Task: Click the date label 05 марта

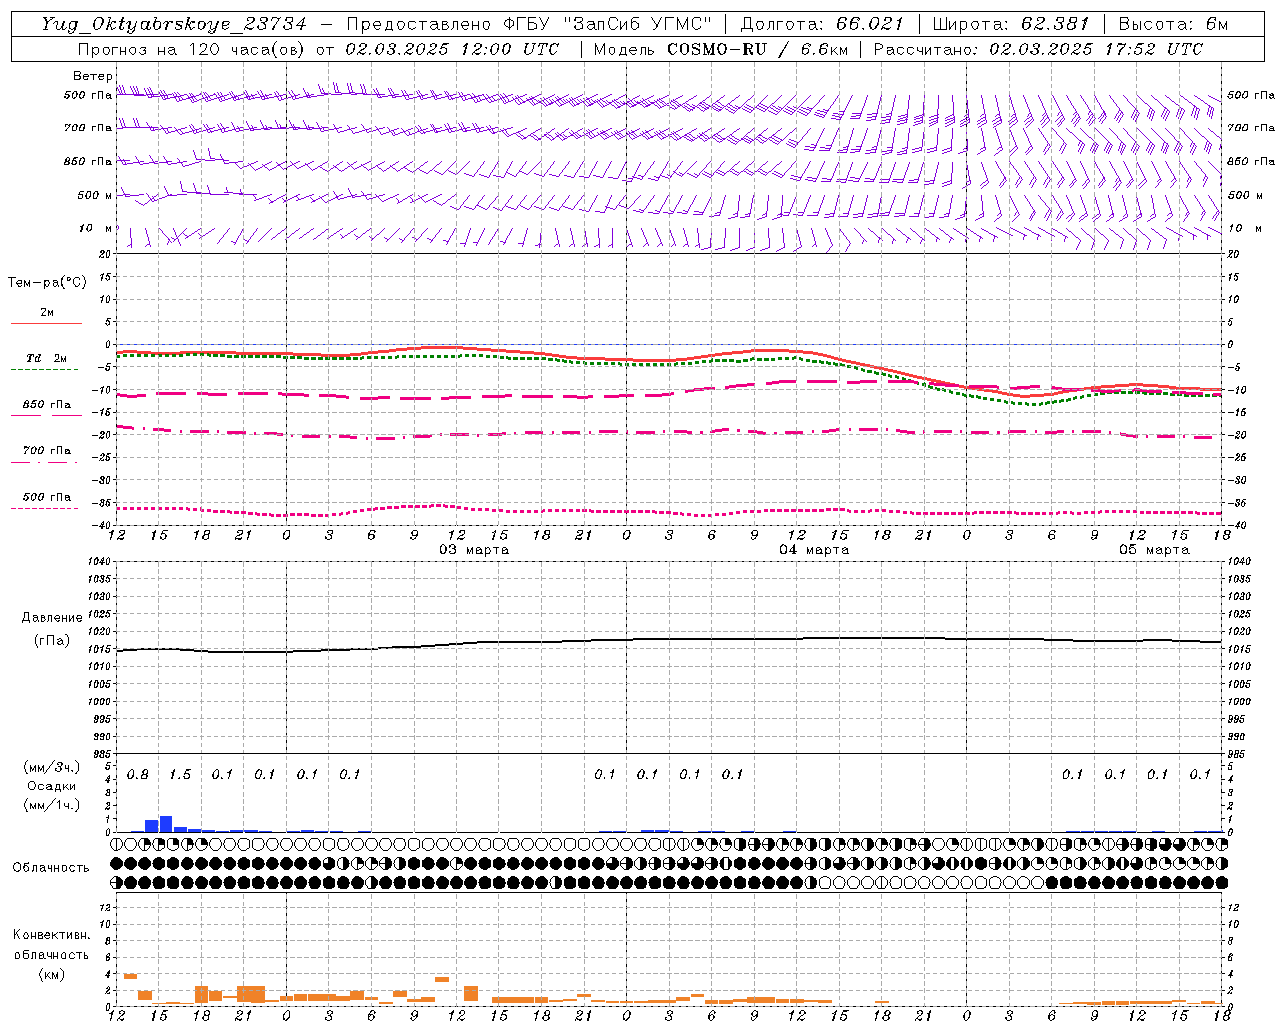Action: coord(1154,550)
